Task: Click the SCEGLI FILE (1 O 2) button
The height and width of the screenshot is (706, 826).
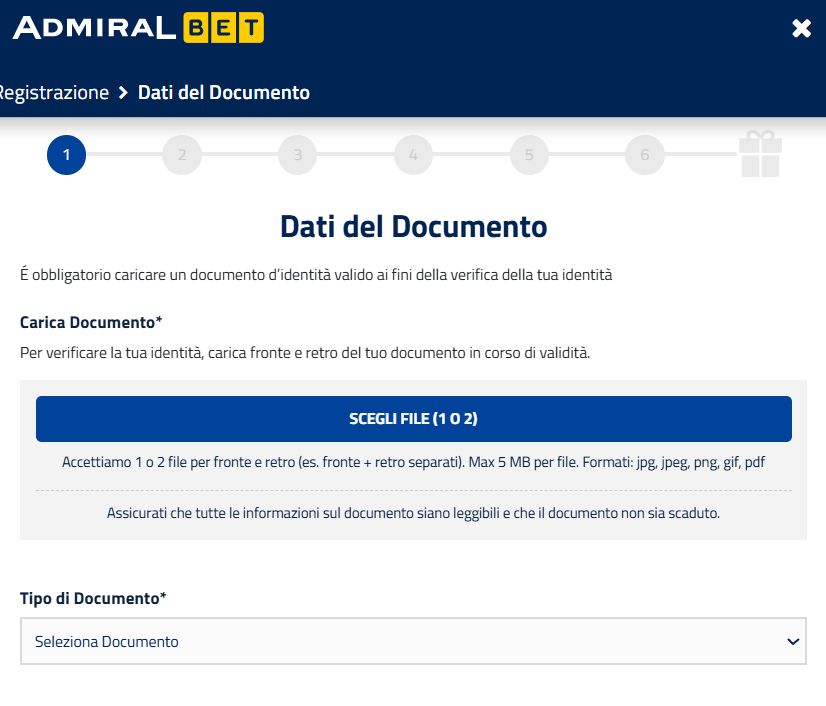Action: point(413,418)
